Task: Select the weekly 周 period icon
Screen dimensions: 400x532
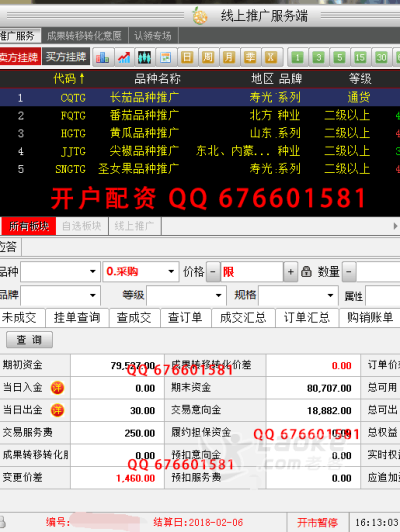Action: [x=208, y=57]
